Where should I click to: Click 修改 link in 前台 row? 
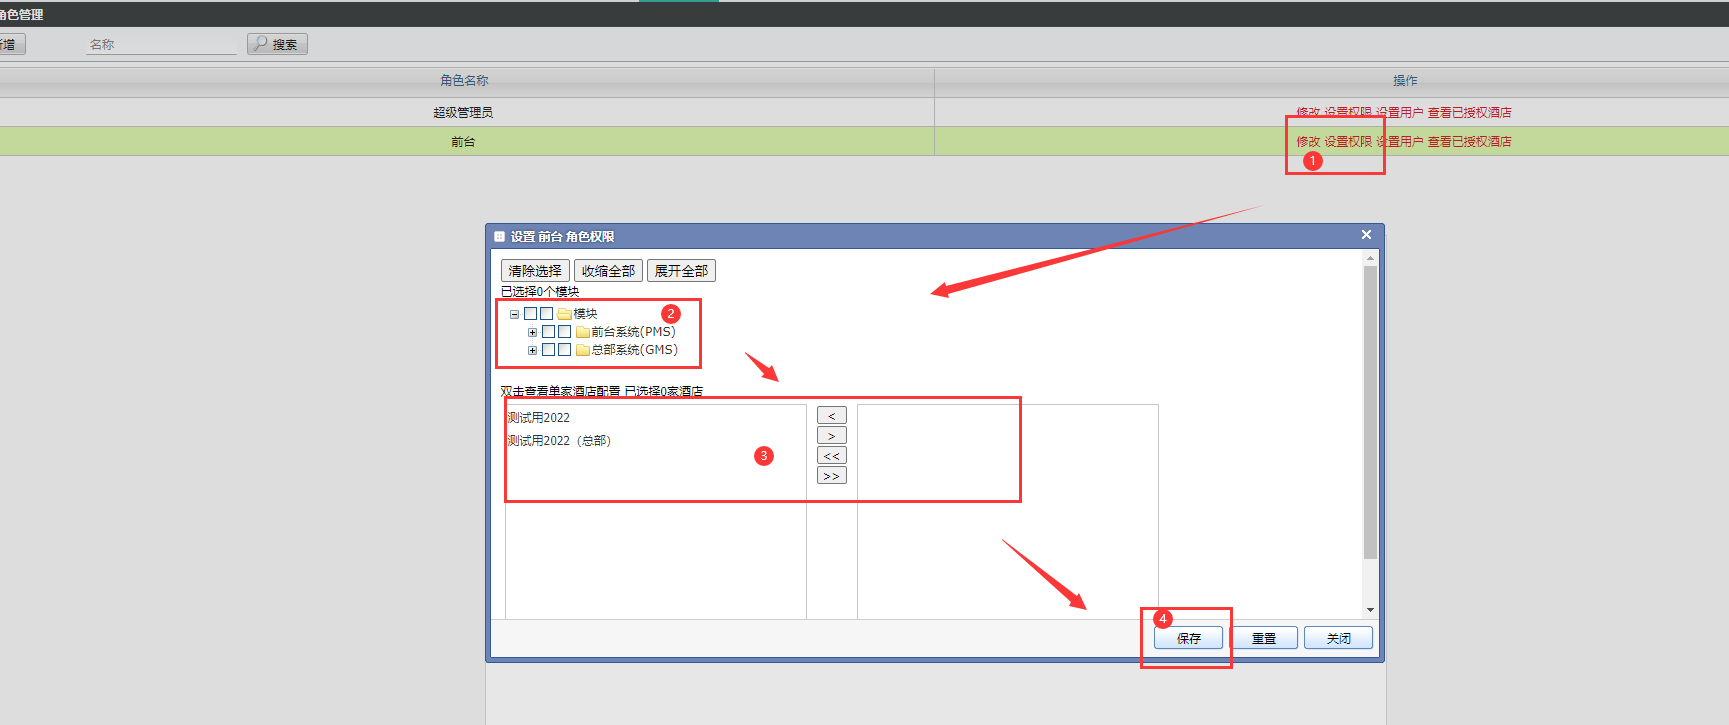[1308, 141]
